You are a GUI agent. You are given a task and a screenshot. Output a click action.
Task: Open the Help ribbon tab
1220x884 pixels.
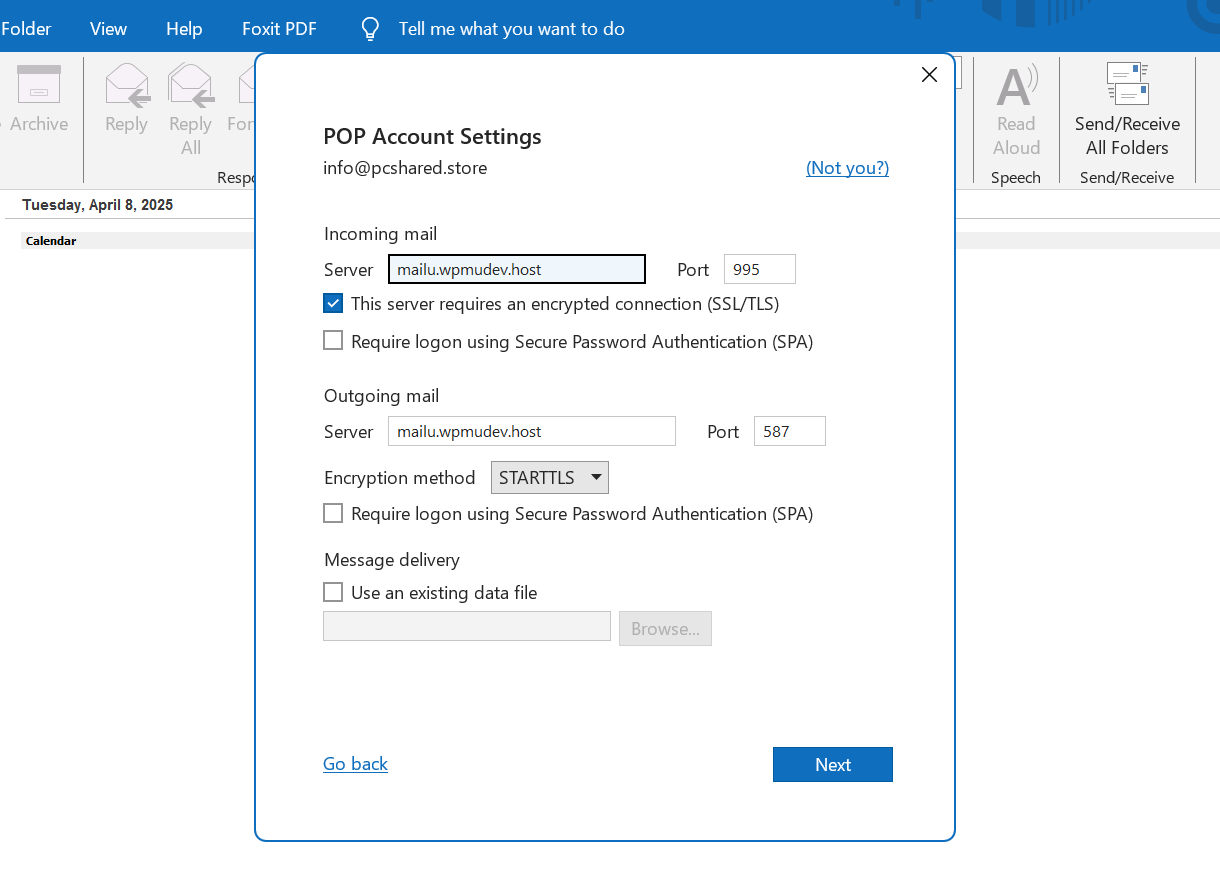[184, 29]
